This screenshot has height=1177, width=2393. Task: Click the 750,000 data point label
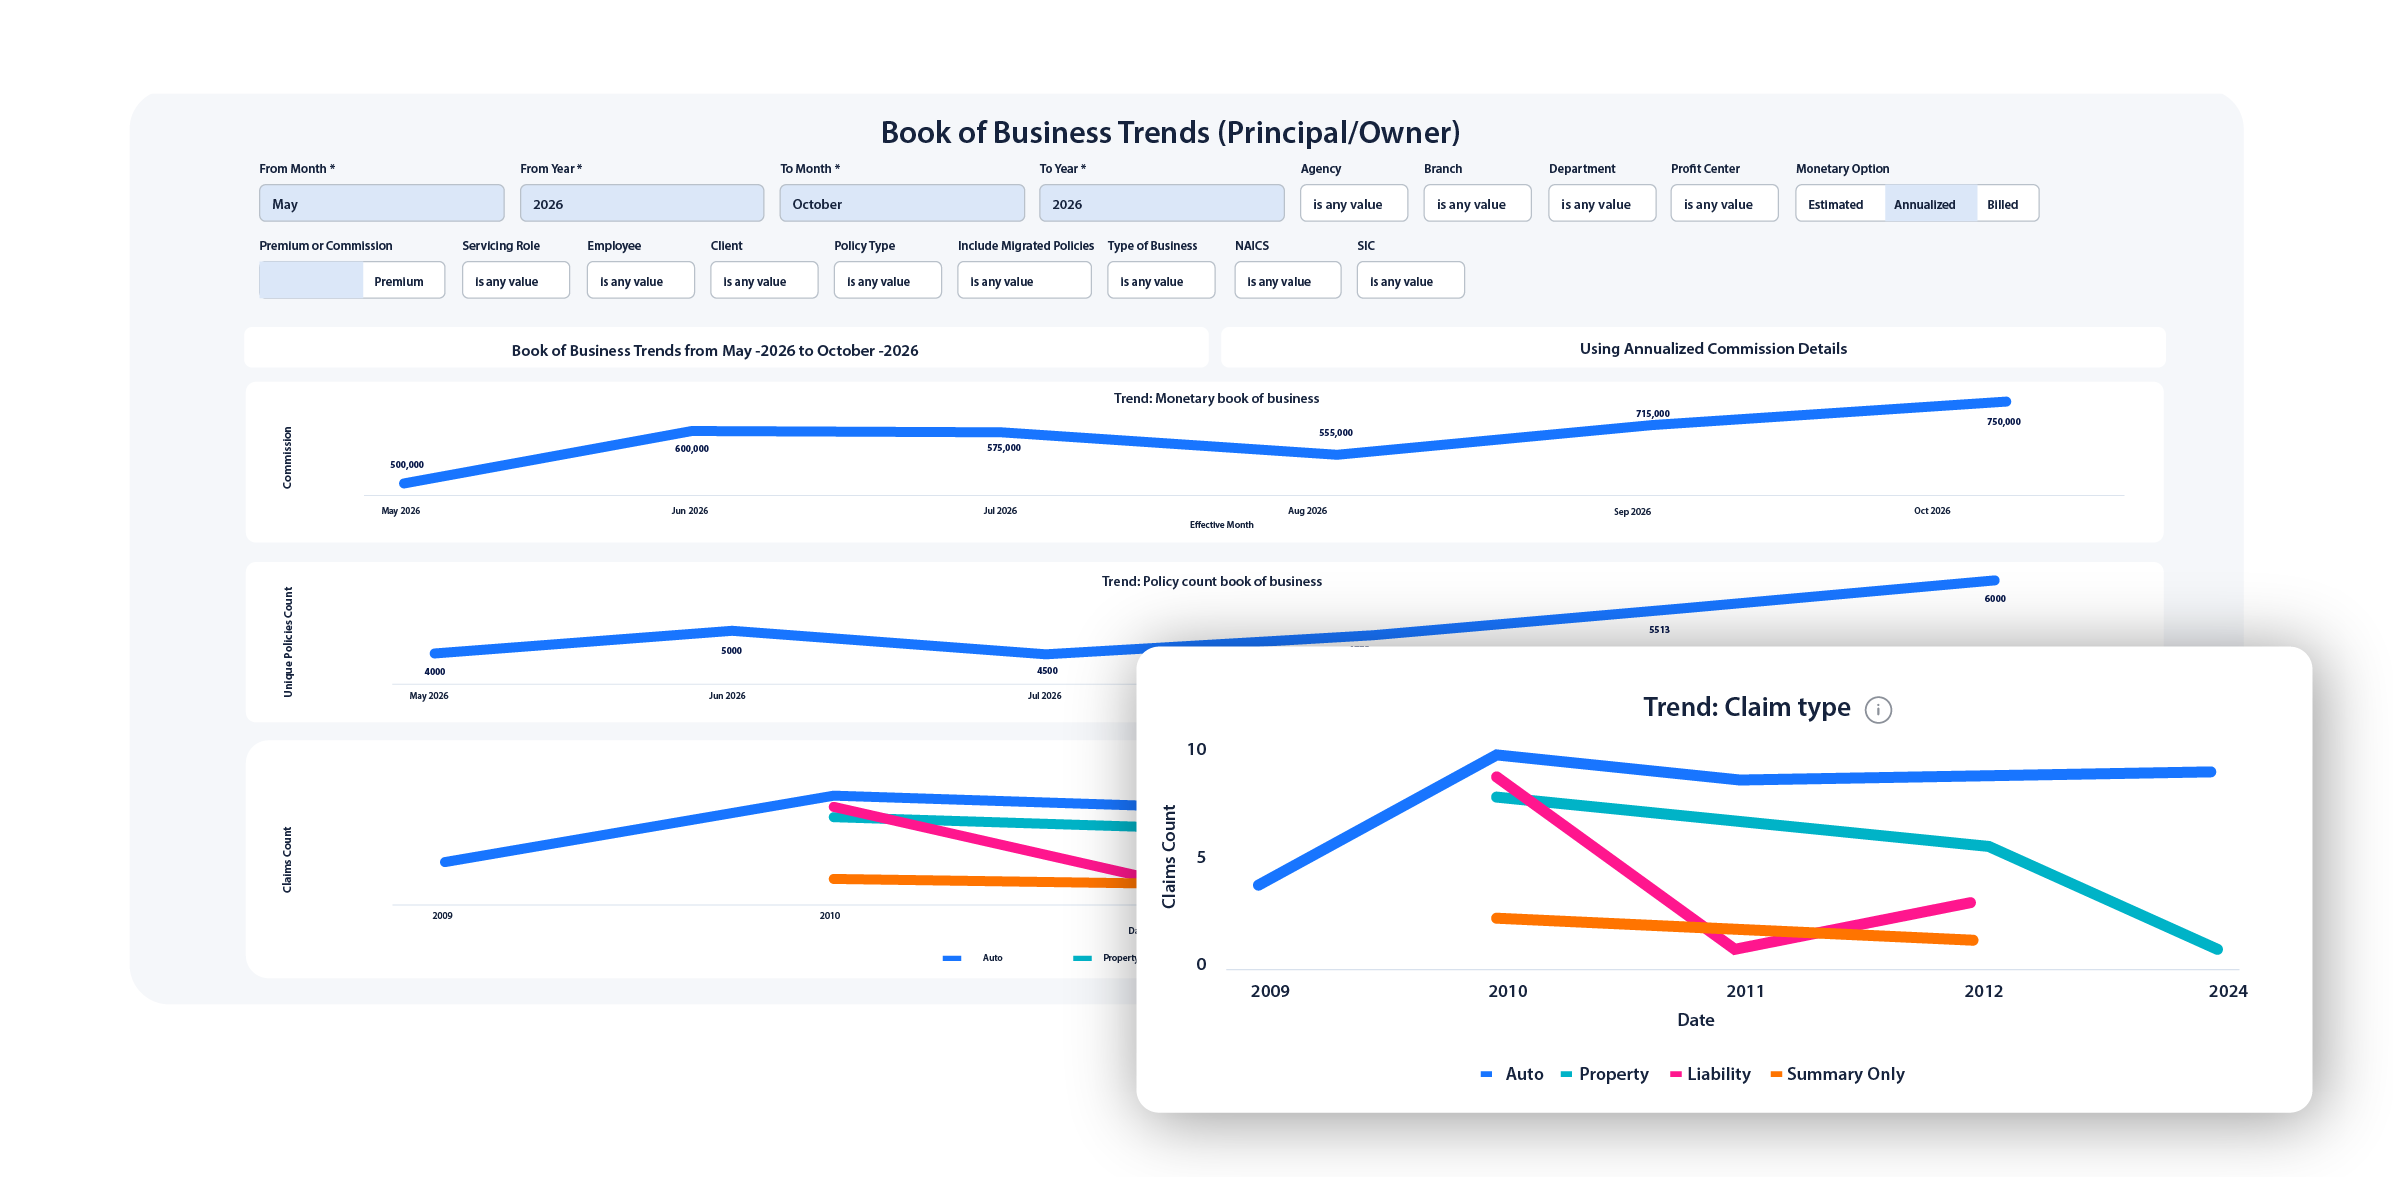pos(2003,422)
